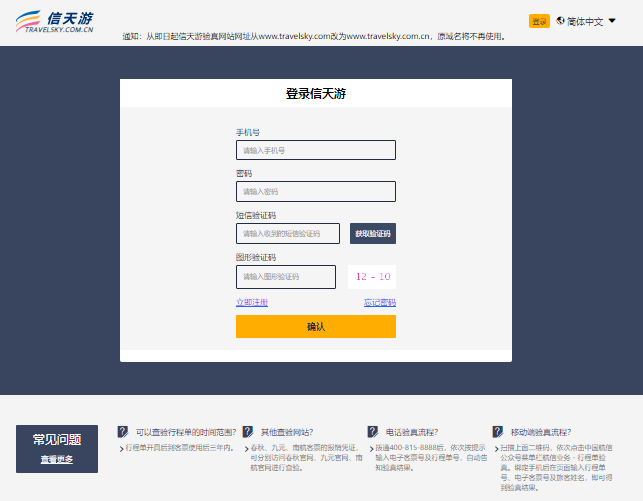The width and height of the screenshot is (643, 501).
Task: Click the 电话验真流程? question title
Action: point(412,432)
